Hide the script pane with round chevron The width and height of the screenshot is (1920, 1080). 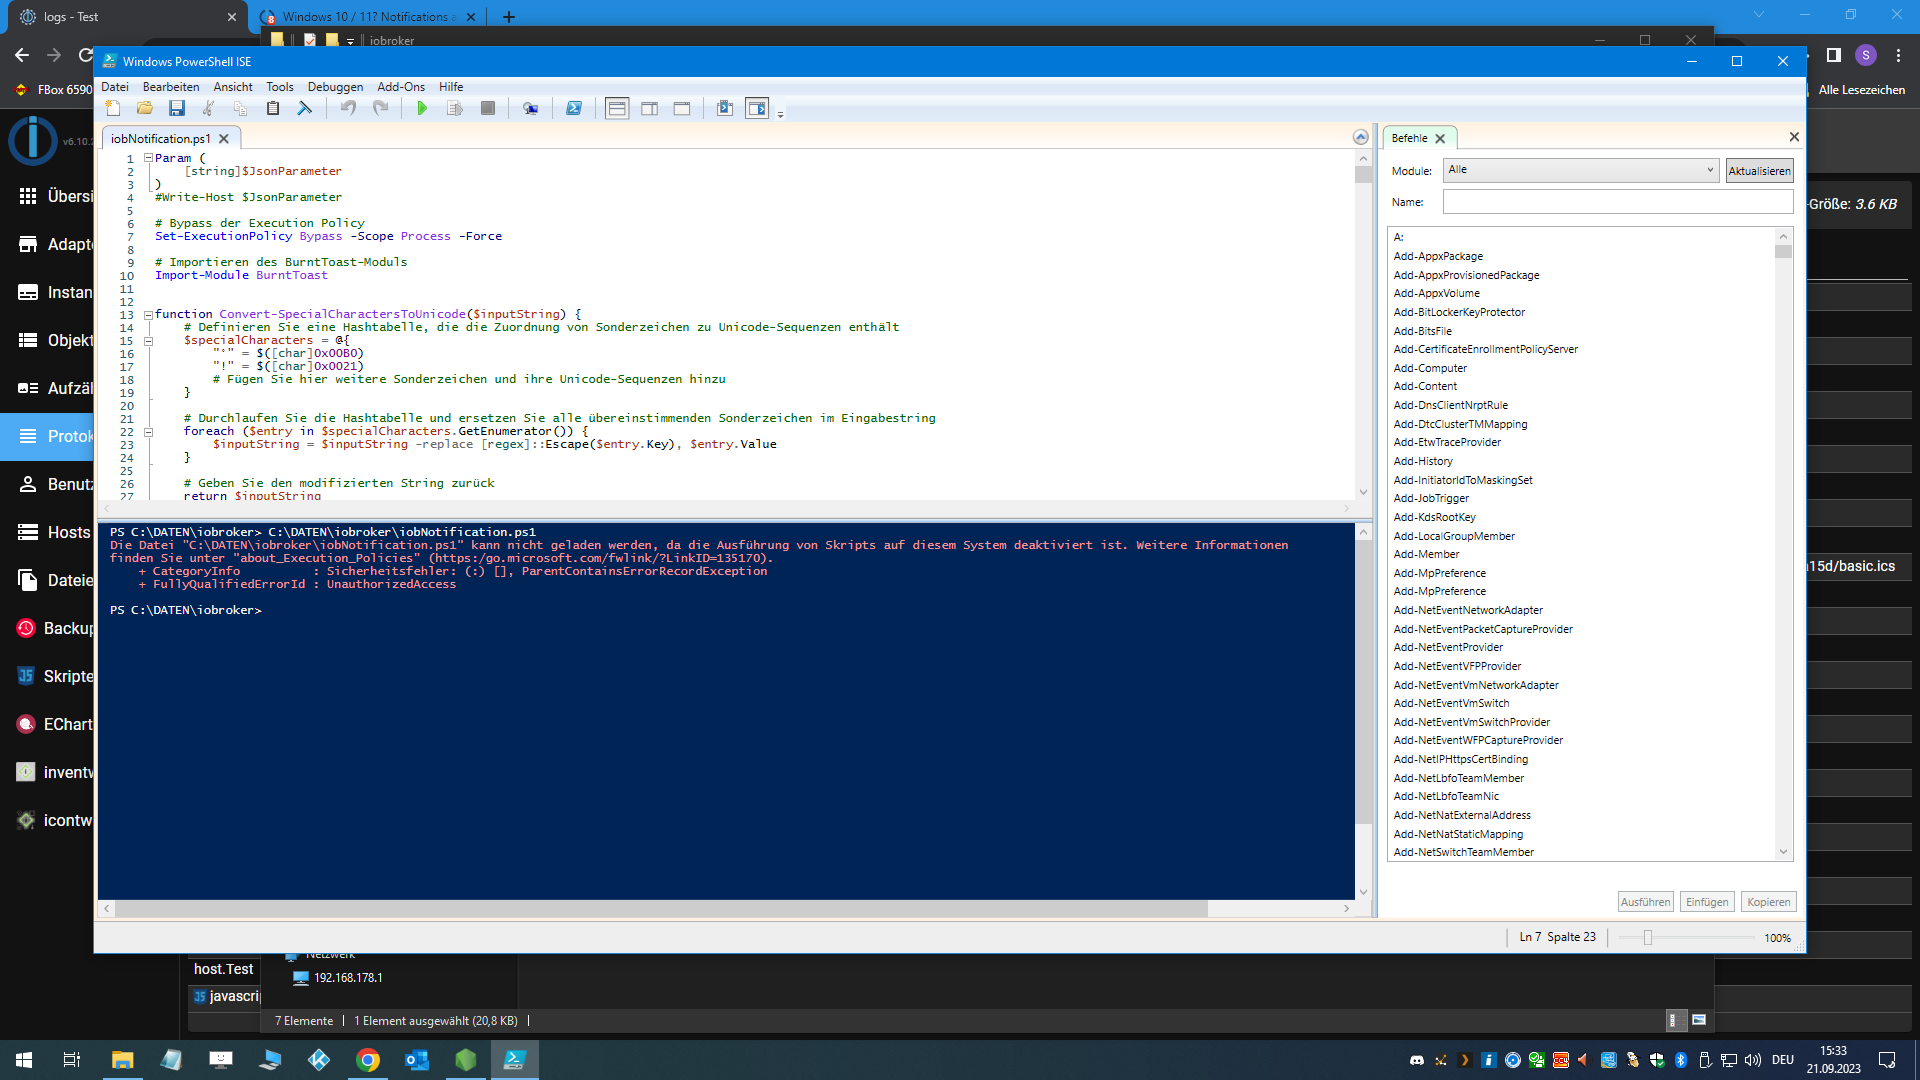(x=1360, y=137)
